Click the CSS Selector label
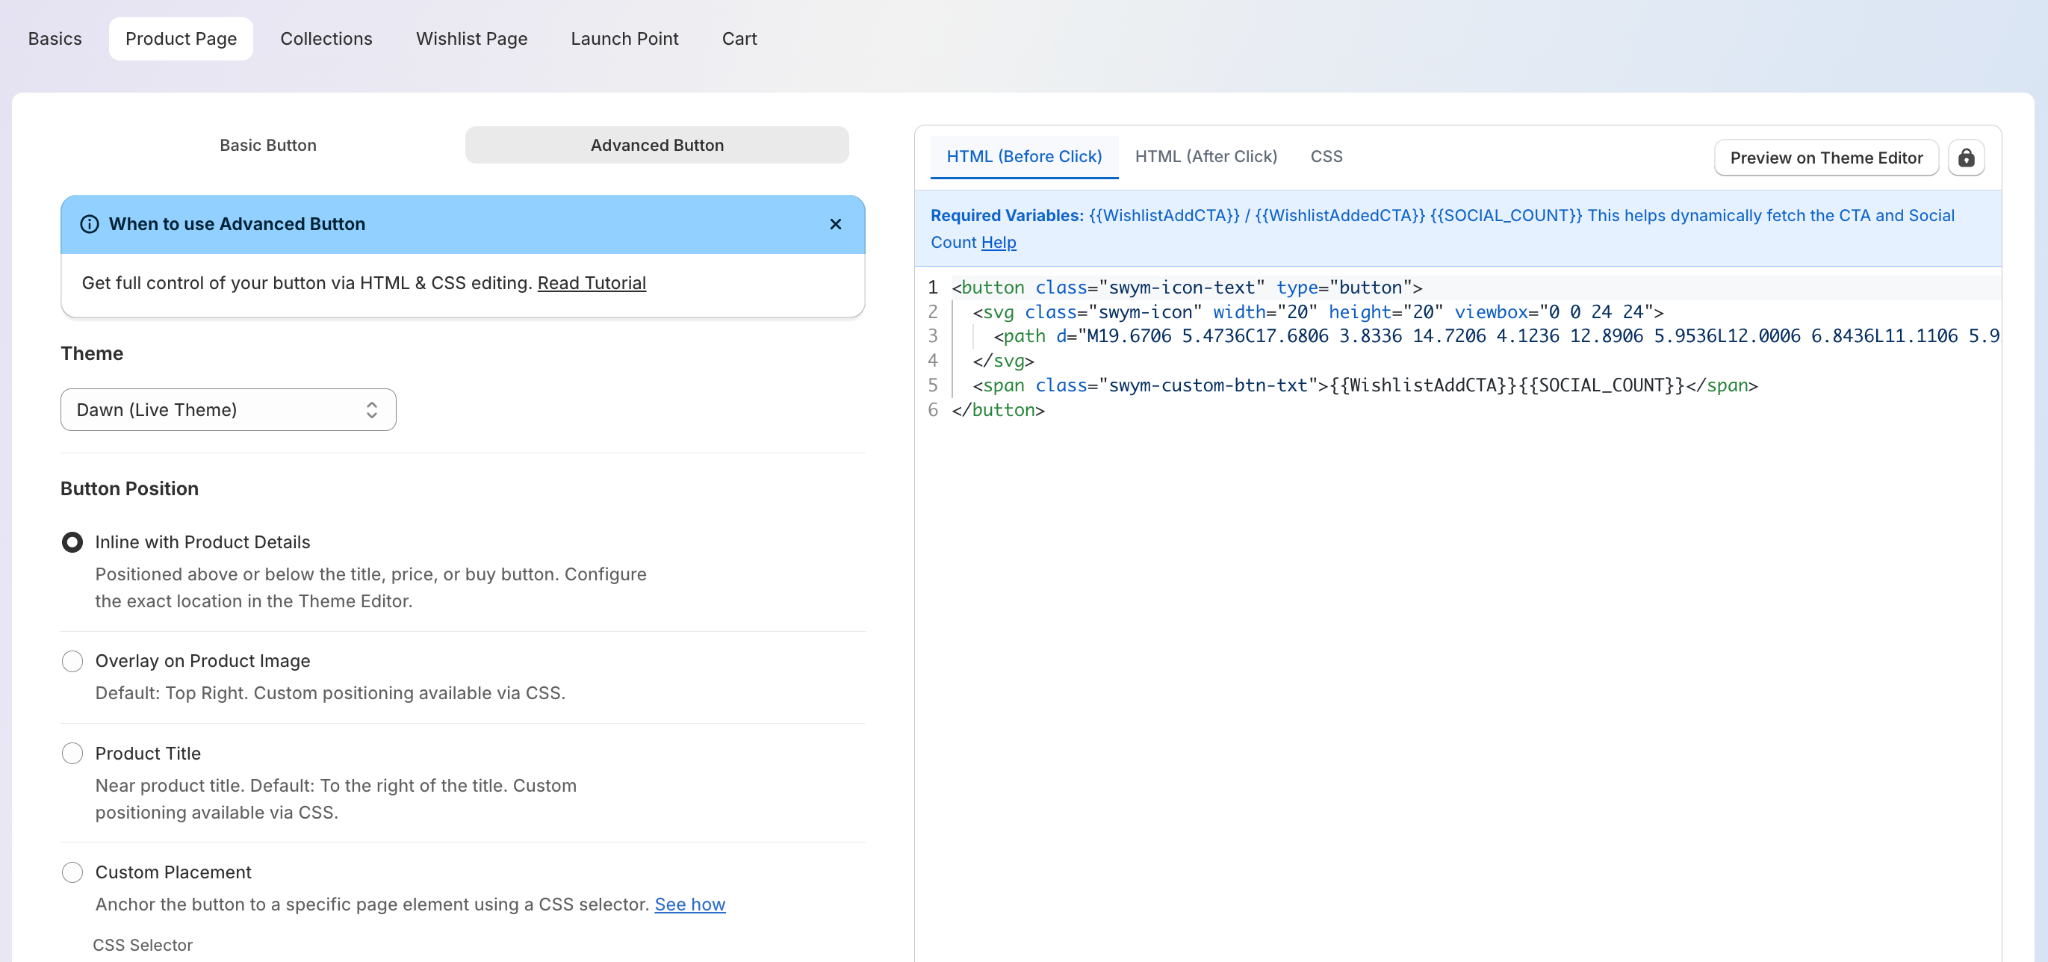This screenshot has height=962, width=2048. (x=143, y=945)
